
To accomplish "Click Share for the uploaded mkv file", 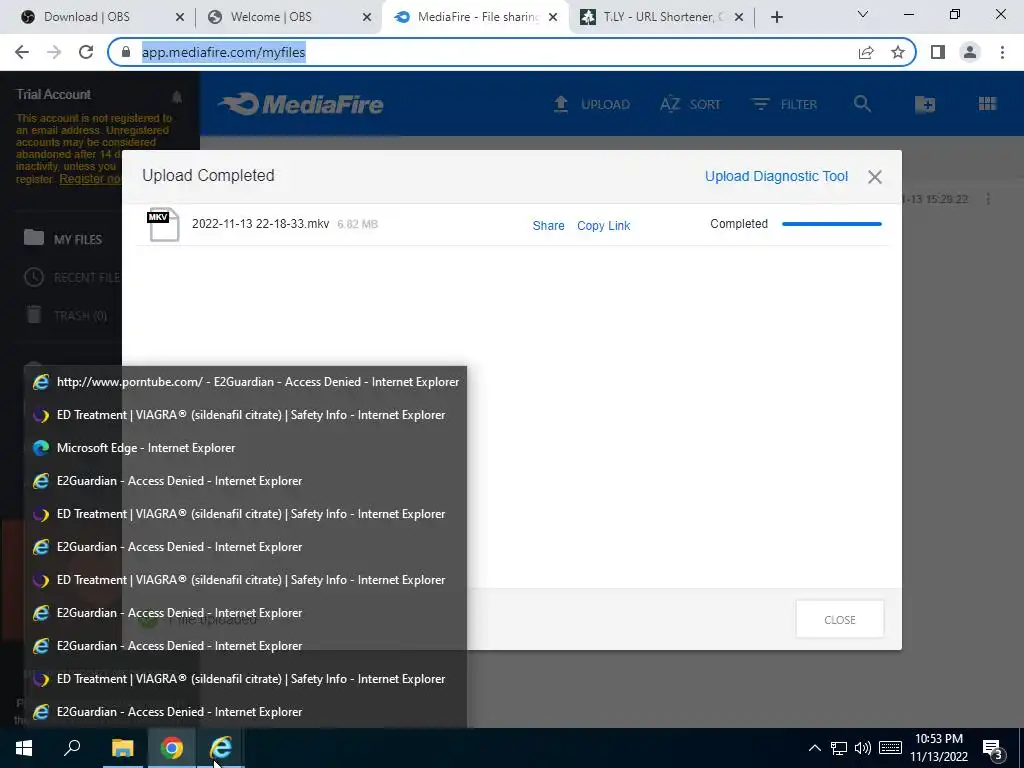I will (x=548, y=225).
